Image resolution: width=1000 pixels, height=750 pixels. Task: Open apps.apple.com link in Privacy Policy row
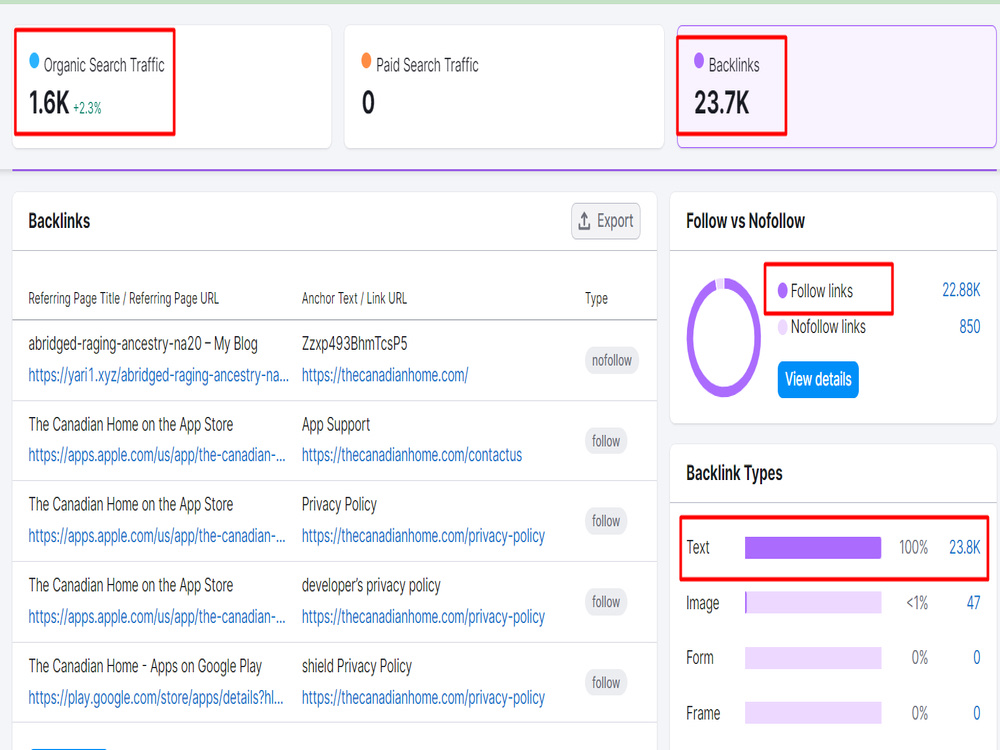coord(156,536)
